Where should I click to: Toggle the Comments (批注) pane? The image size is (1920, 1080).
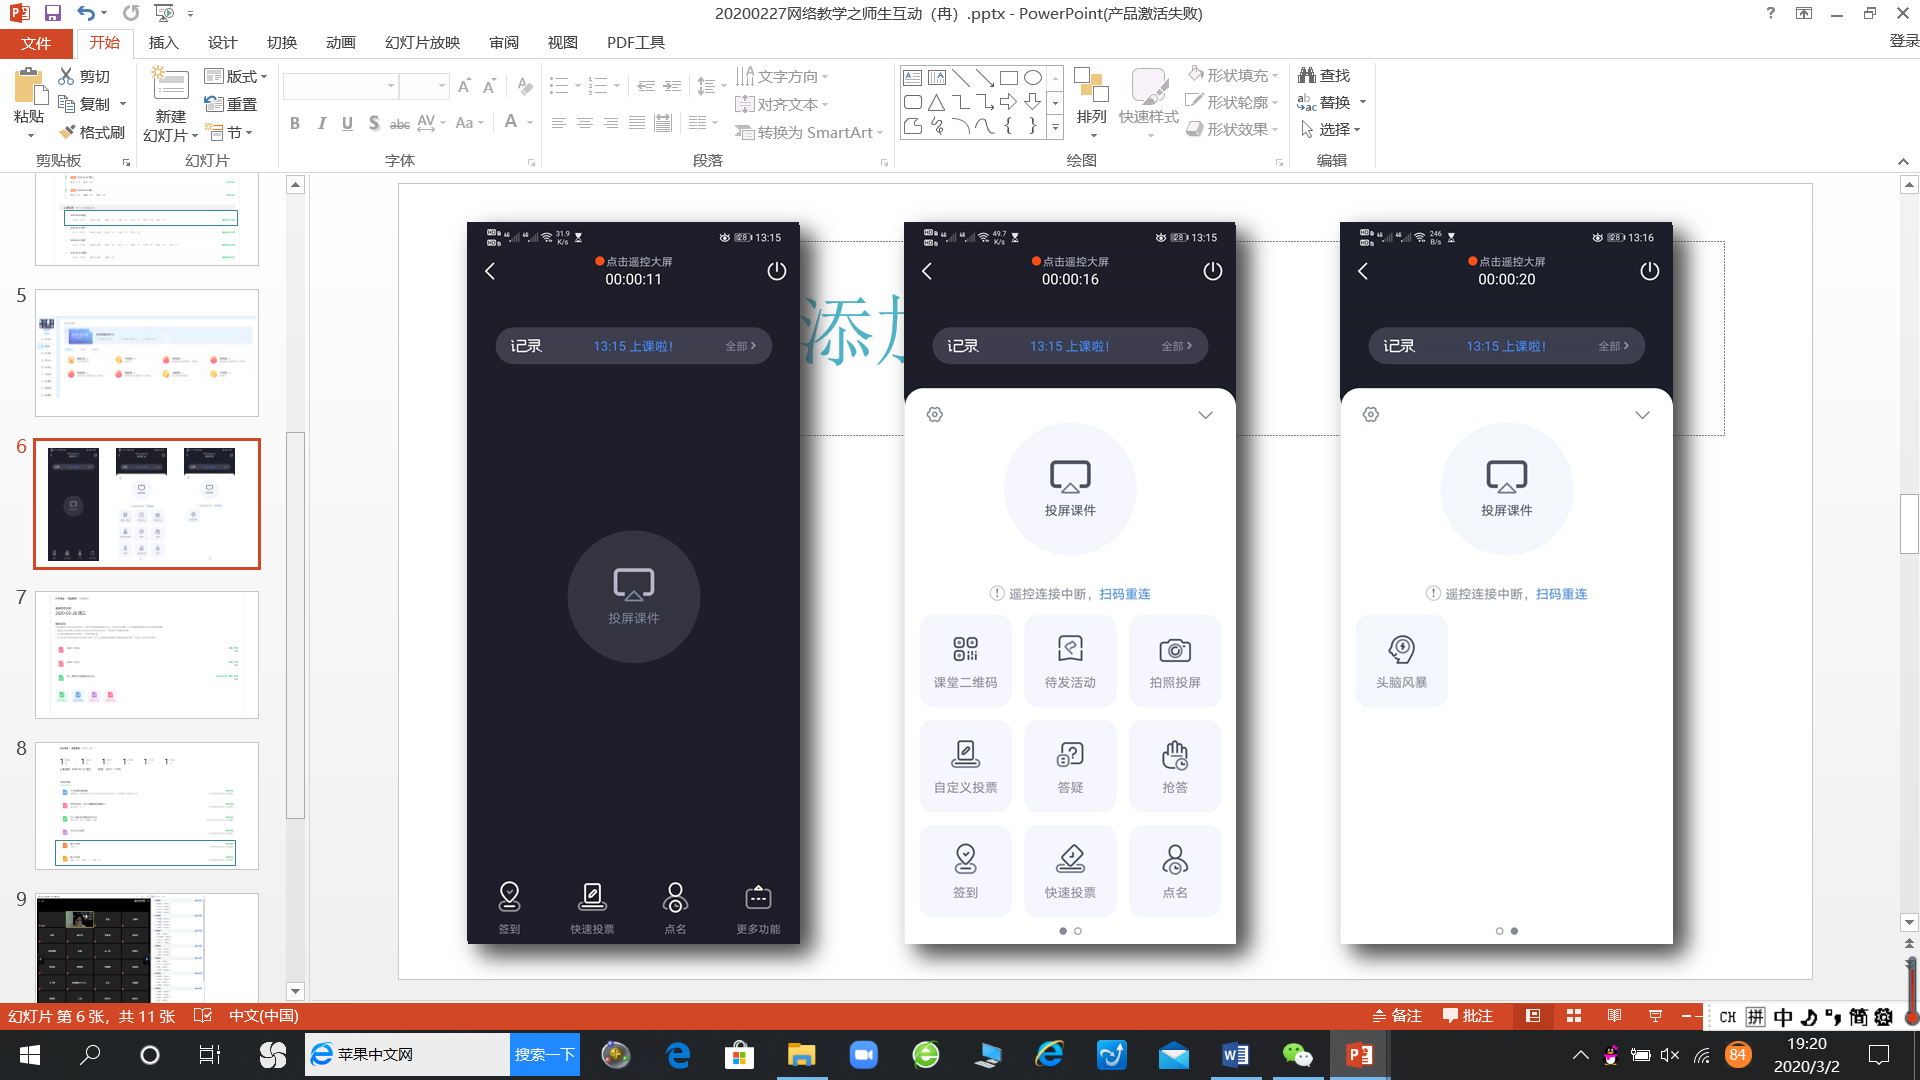(x=1467, y=1016)
